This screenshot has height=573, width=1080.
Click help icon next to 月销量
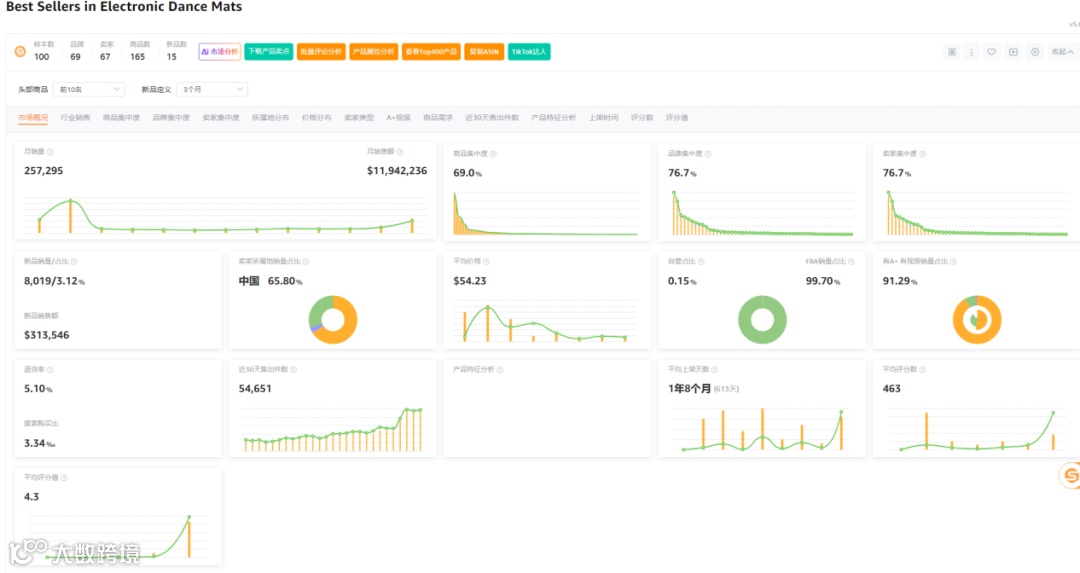[50, 152]
